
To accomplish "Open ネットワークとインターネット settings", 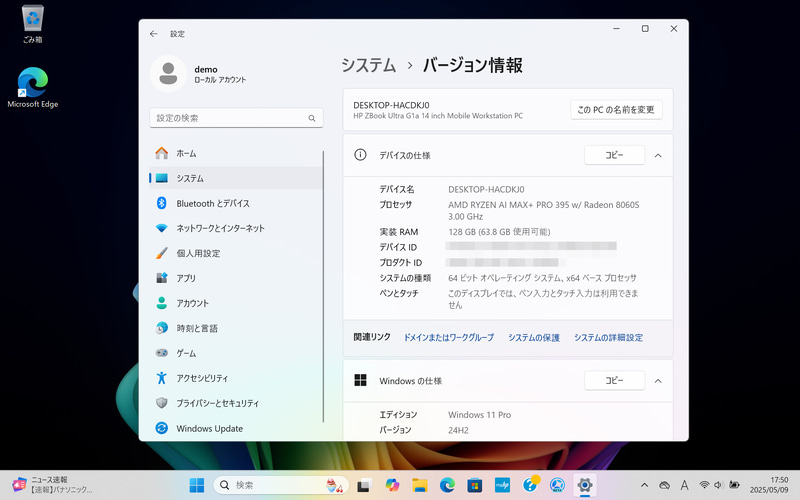I will point(236,228).
